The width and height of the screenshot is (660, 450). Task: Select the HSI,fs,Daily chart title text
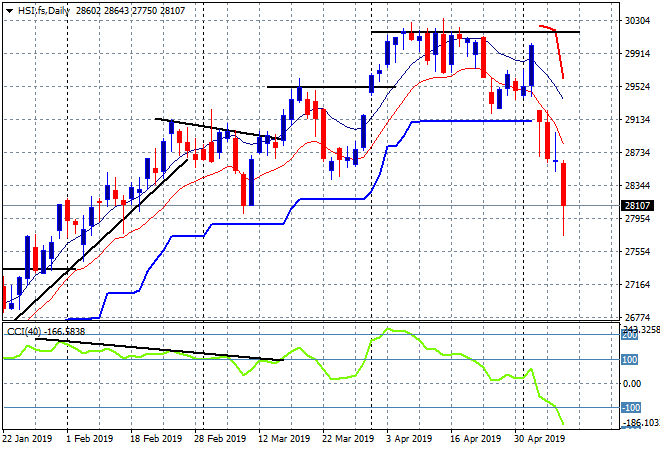(44, 11)
